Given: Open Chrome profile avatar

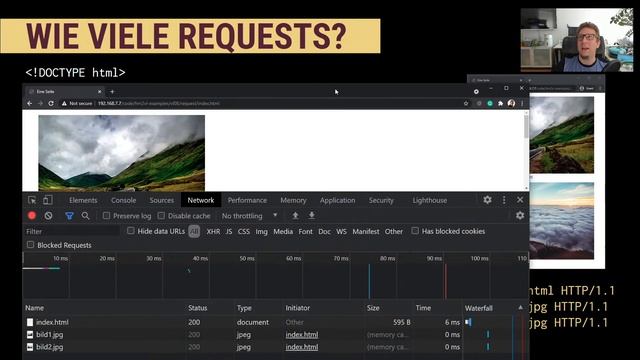Looking at the screenshot, I should (511, 103).
